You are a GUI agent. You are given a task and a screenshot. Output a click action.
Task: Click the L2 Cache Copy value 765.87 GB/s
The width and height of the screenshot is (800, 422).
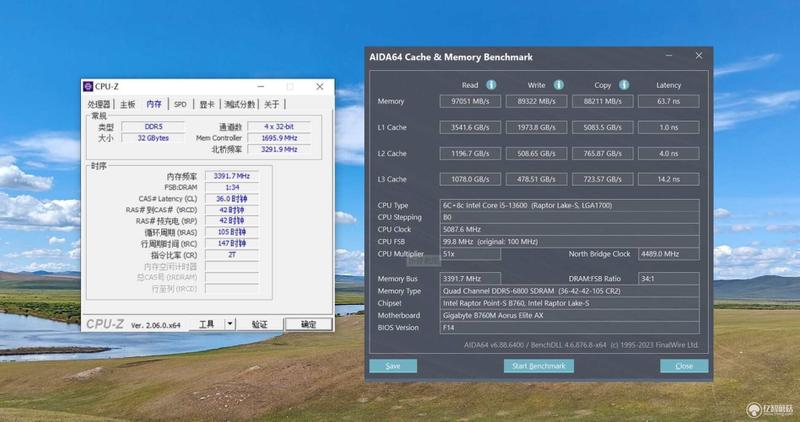[x=603, y=153]
